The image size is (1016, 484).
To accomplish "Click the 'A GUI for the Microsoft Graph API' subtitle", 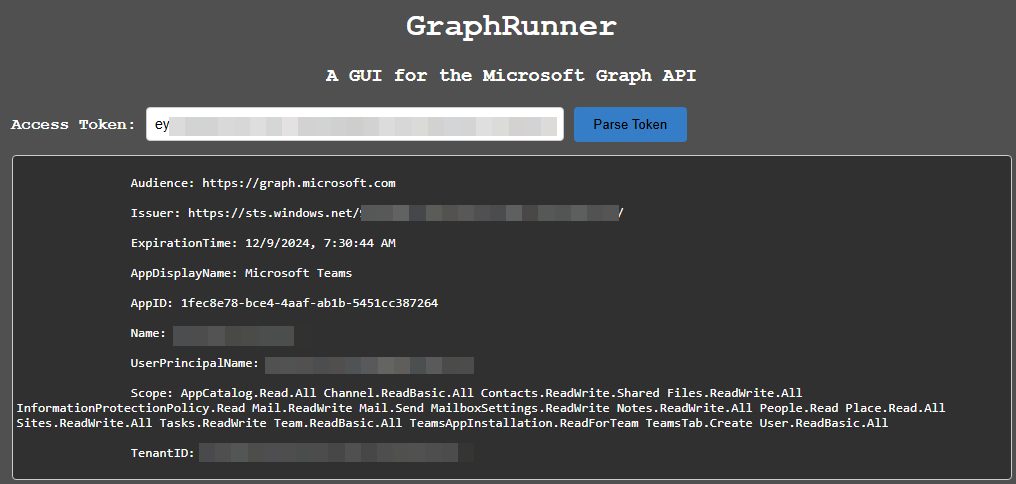I will (x=511, y=75).
